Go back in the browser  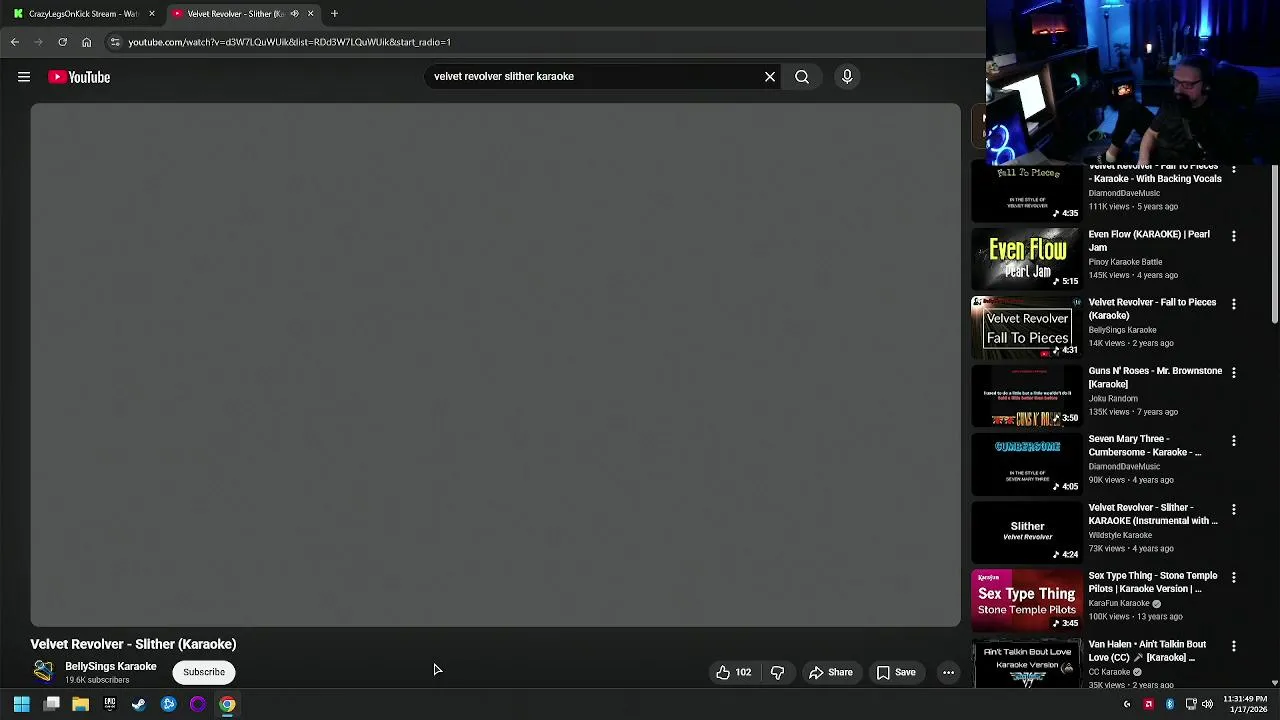click(x=15, y=42)
